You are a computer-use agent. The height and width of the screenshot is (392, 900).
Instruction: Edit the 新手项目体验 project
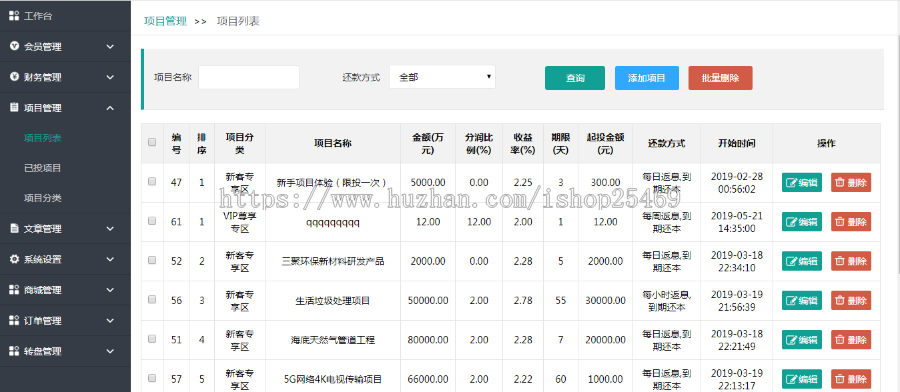802,183
